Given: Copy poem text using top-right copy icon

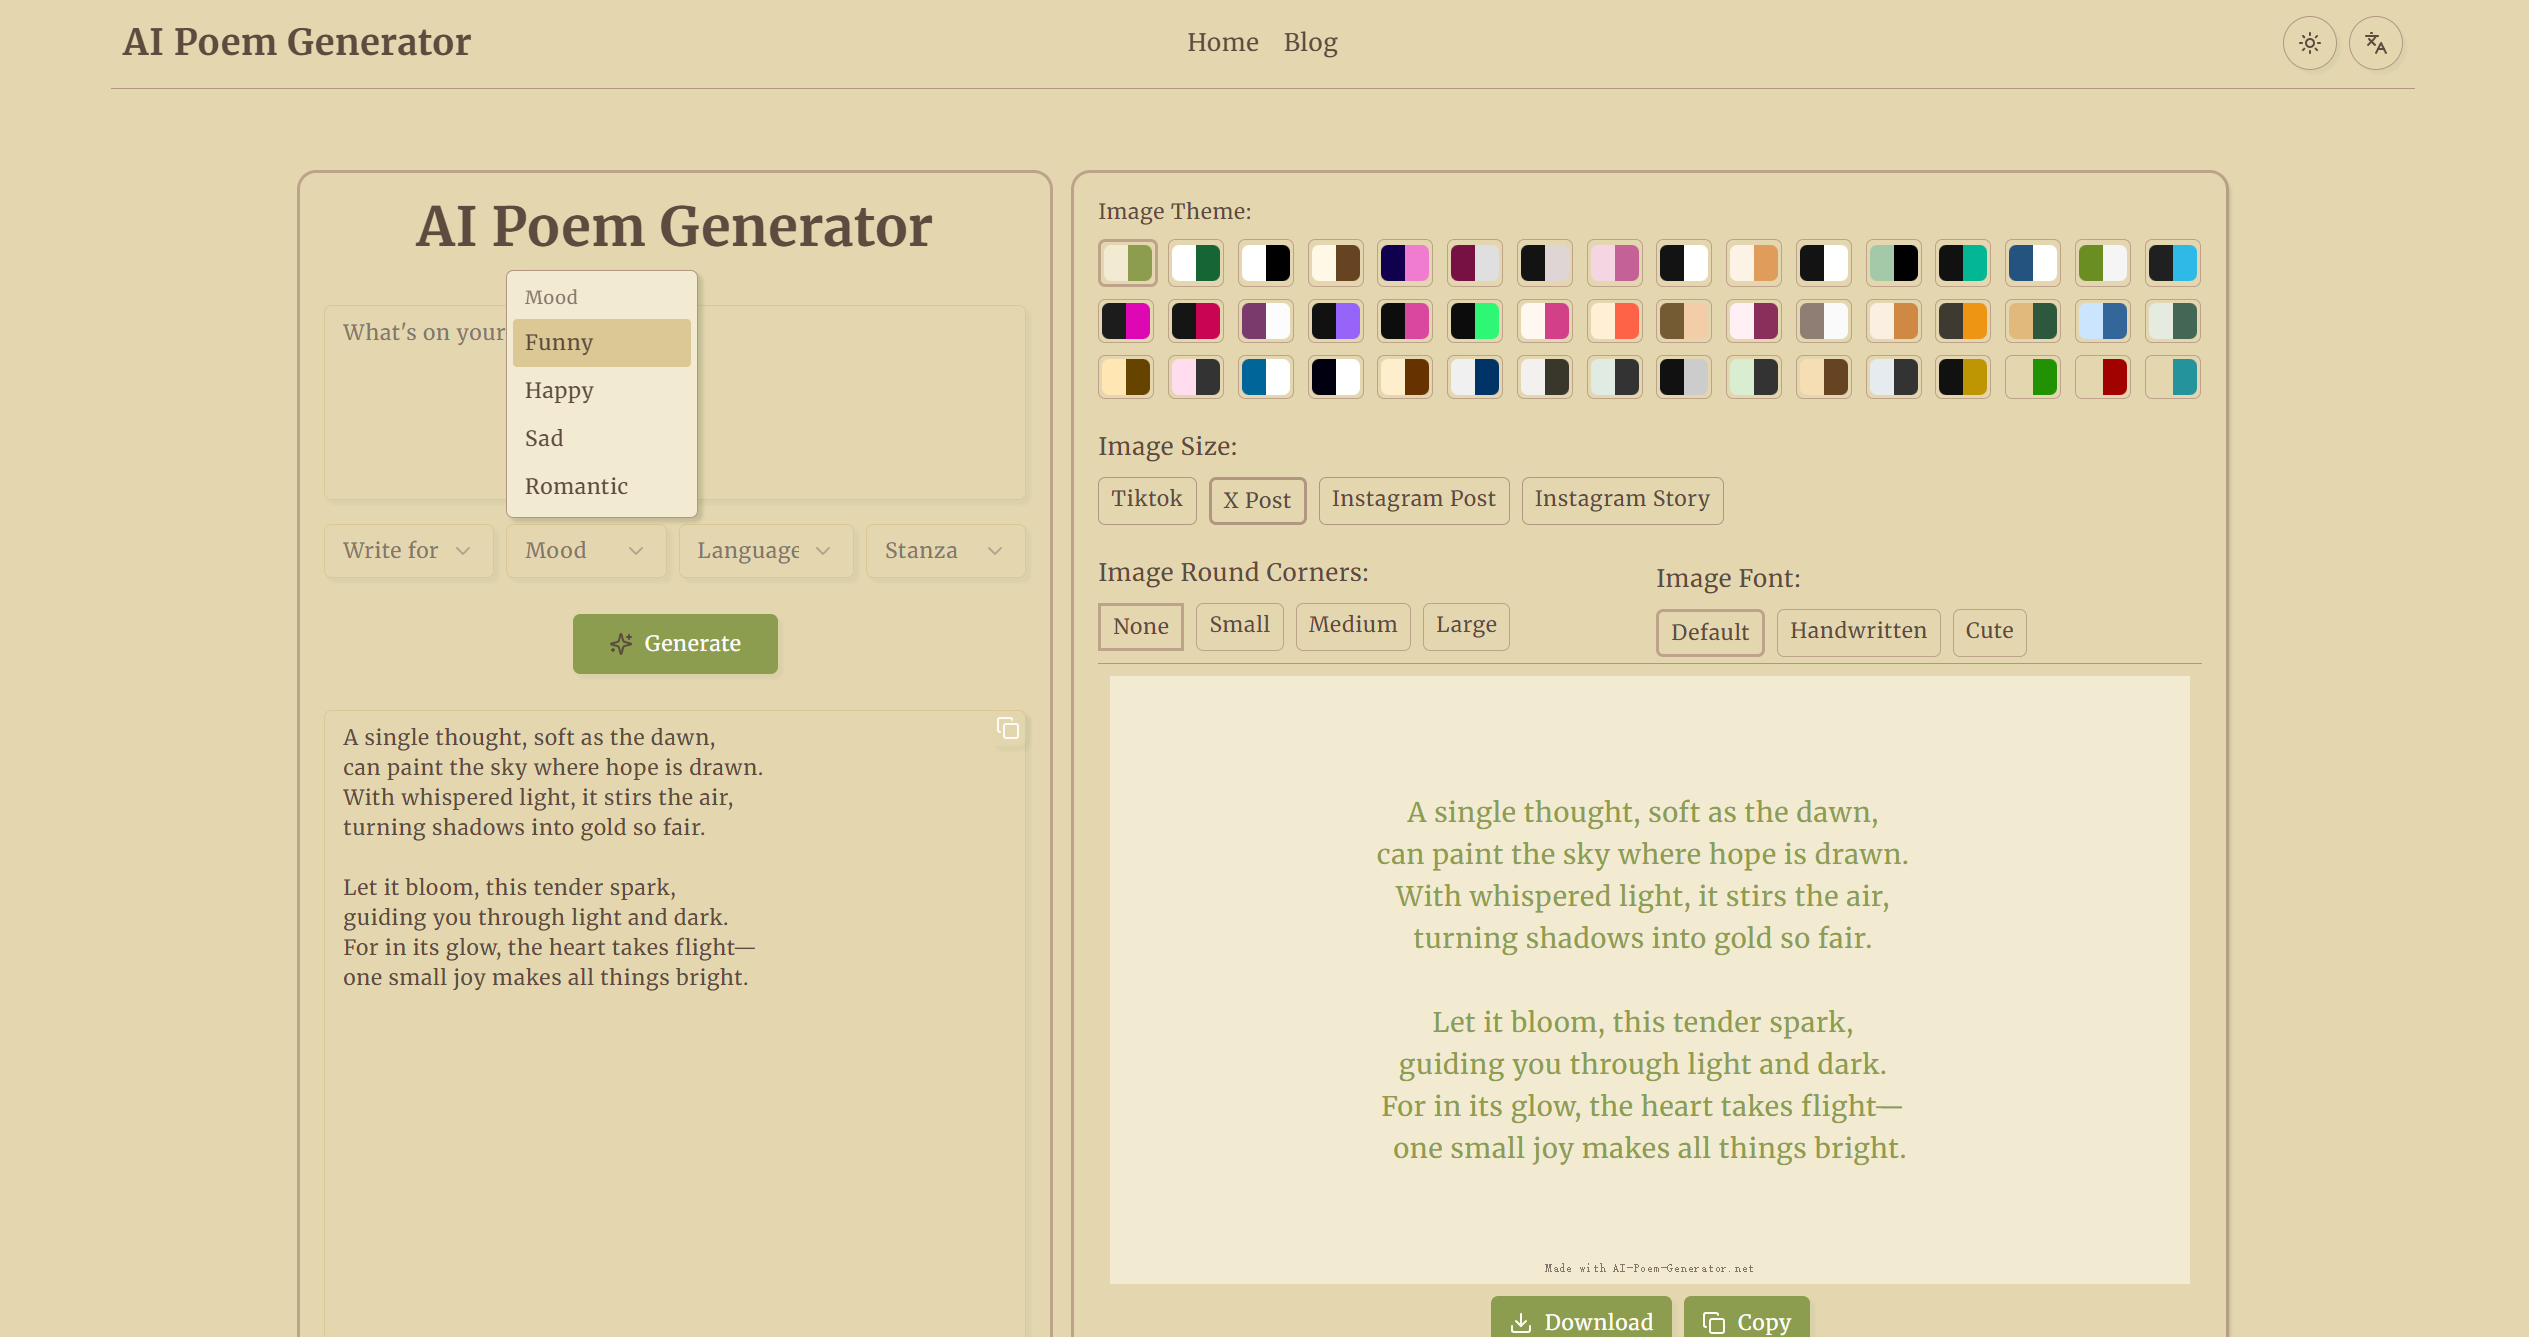Looking at the screenshot, I should 1007,729.
